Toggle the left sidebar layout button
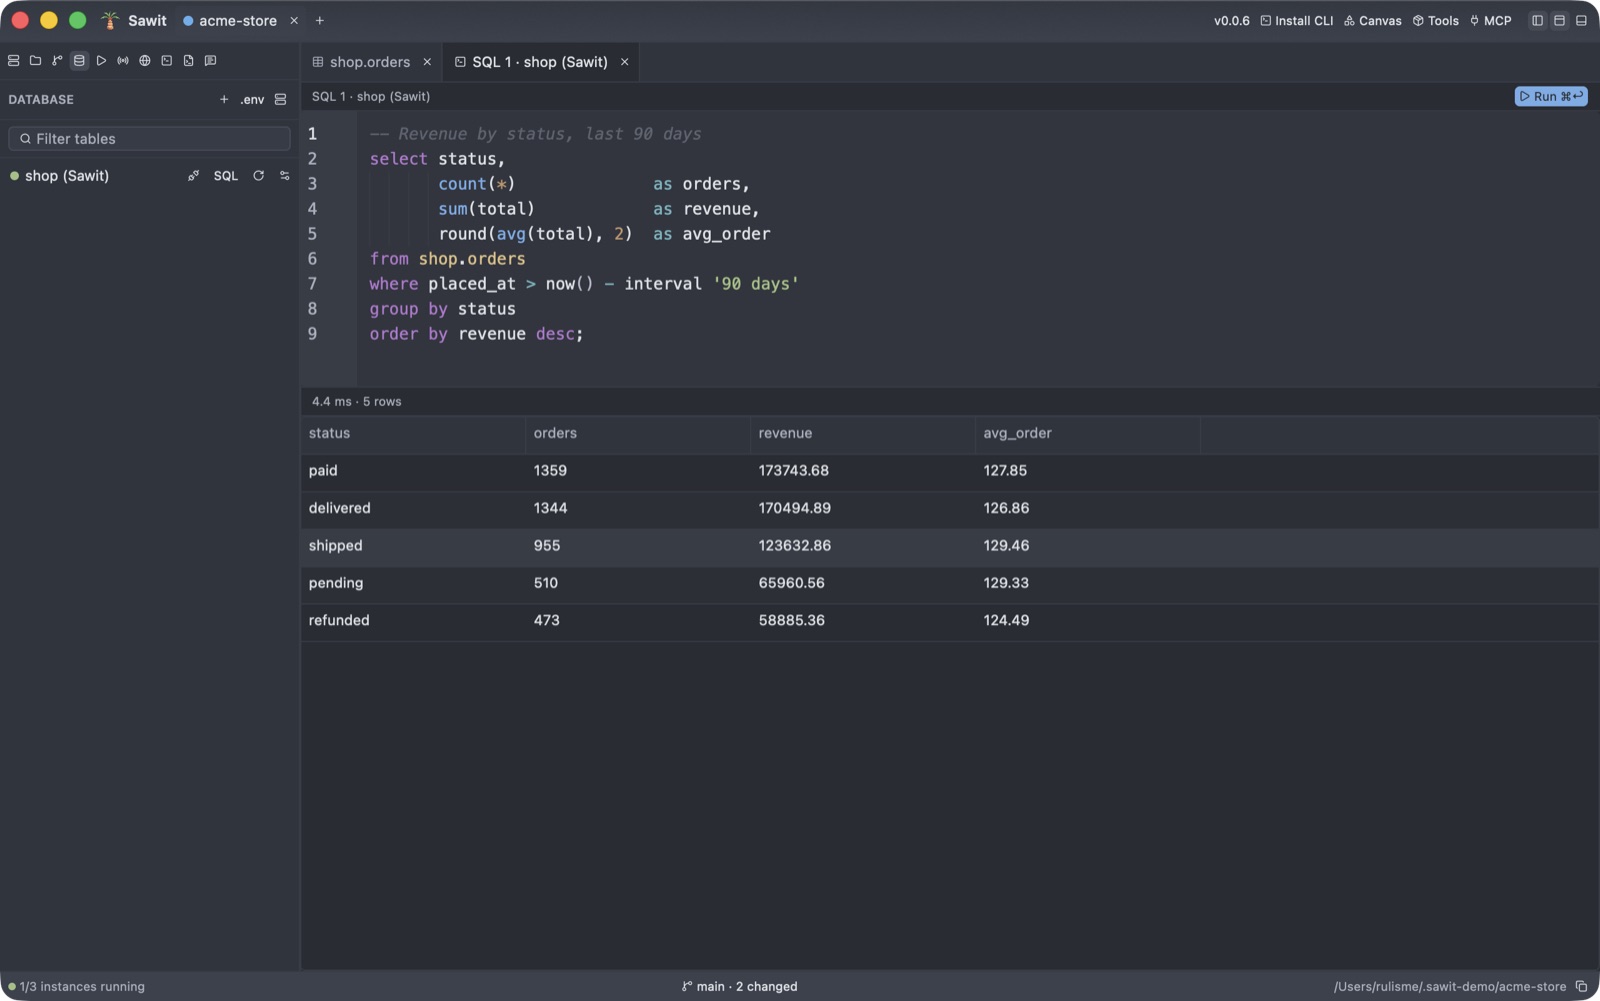Viewport: 1600px width, 1001px height. [x=1538, y=21]
